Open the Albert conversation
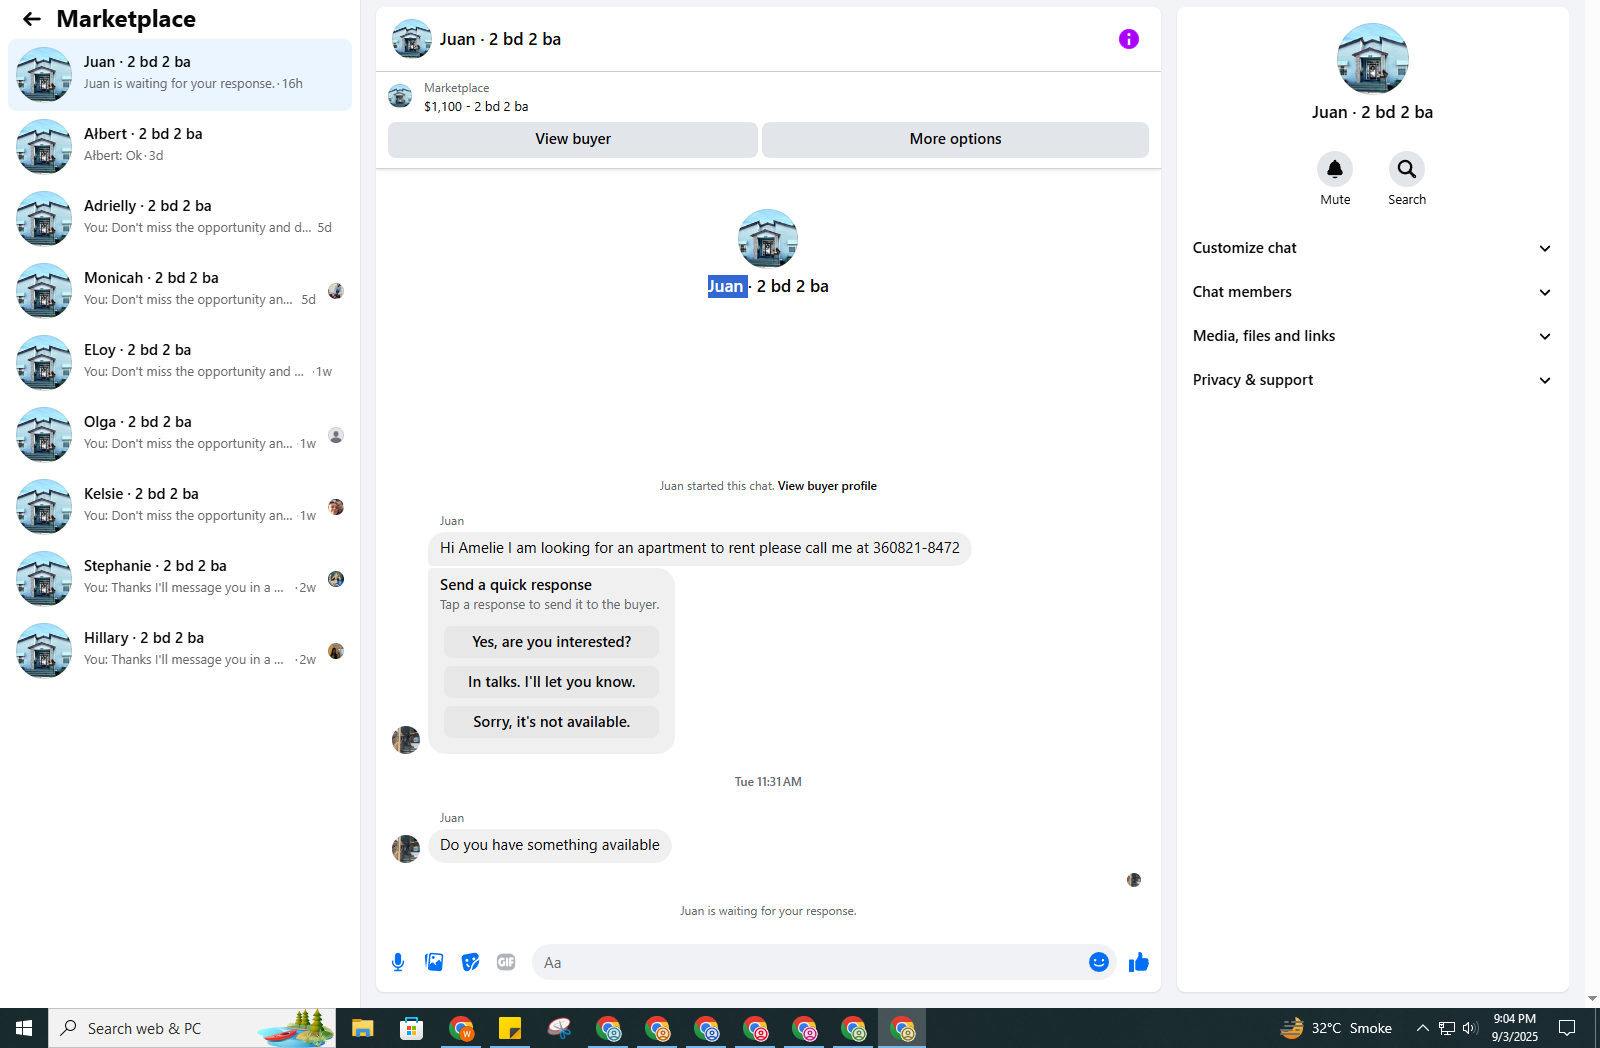This screenshot has width=1600, height=1048. tap(180, 147)
